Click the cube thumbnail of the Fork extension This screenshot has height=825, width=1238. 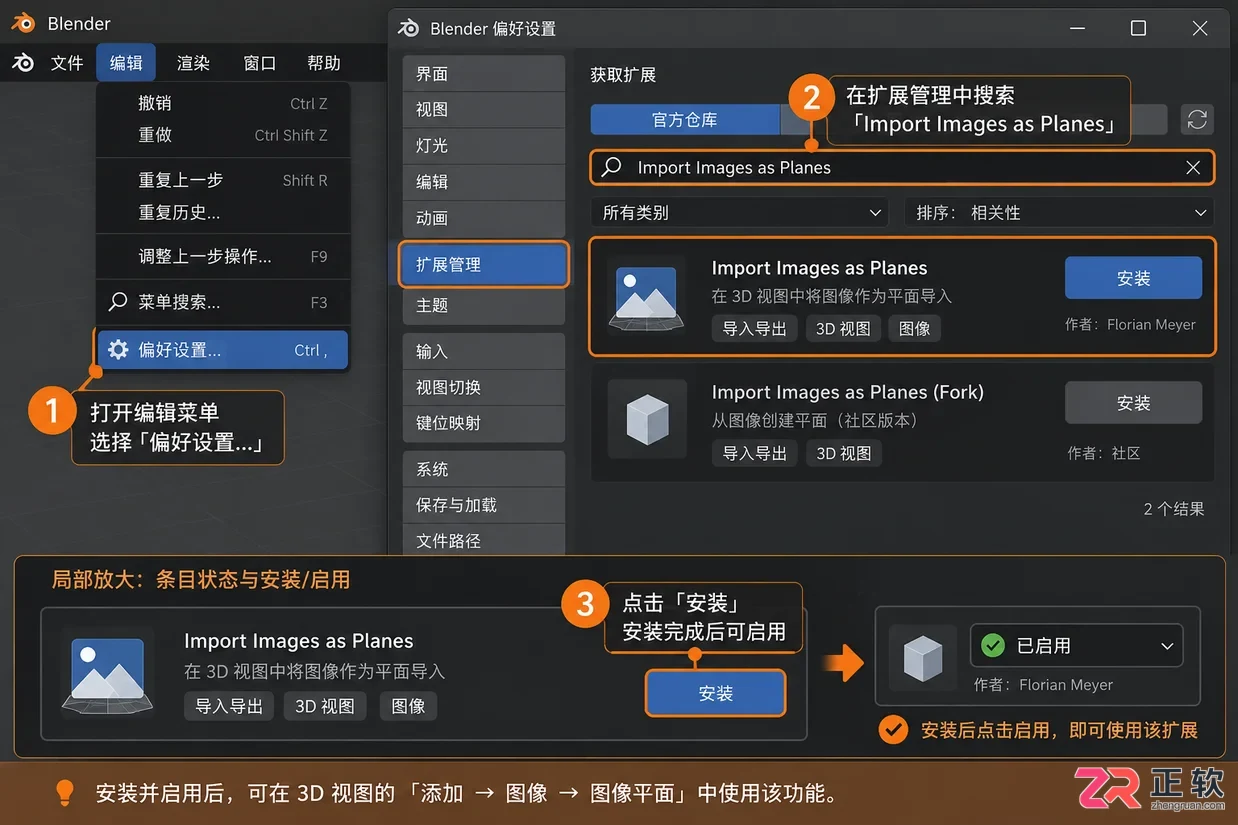[x=647, y=419]
